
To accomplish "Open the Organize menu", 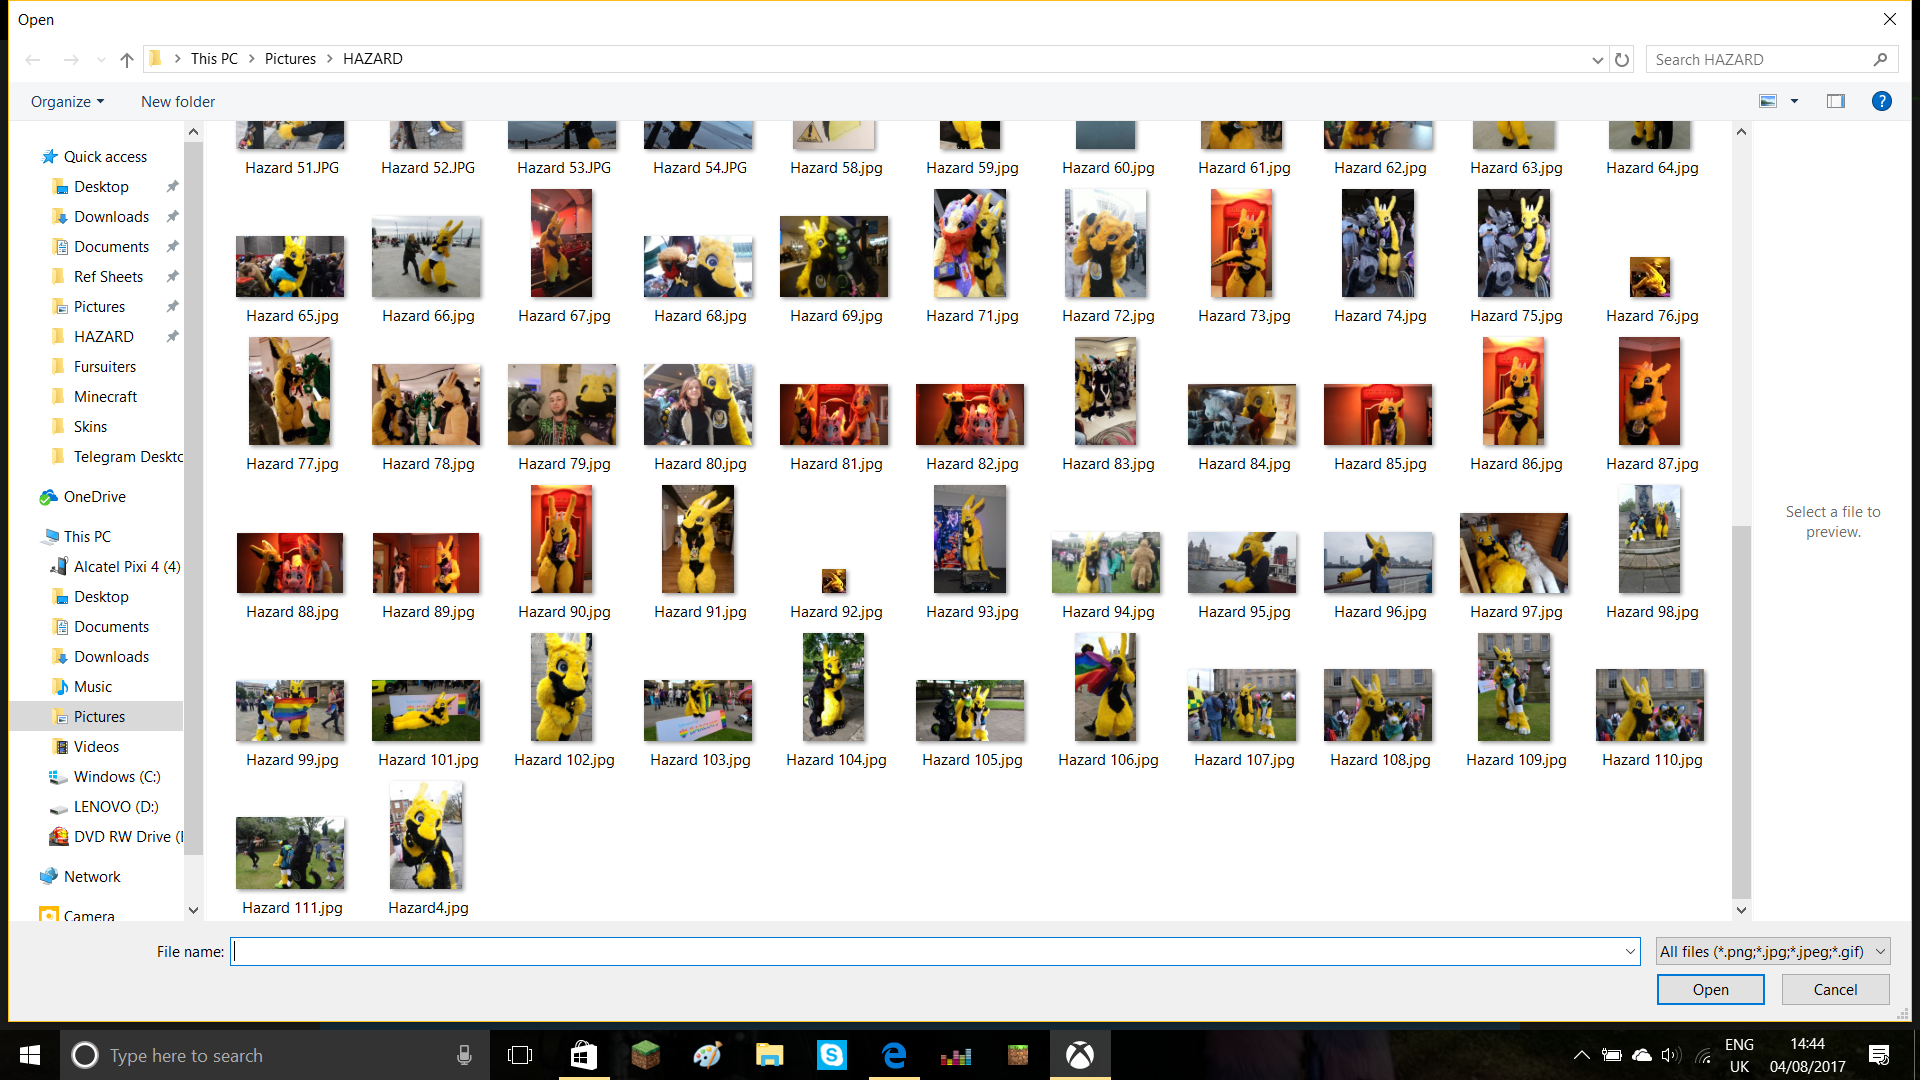I will [x=67, y=101].
